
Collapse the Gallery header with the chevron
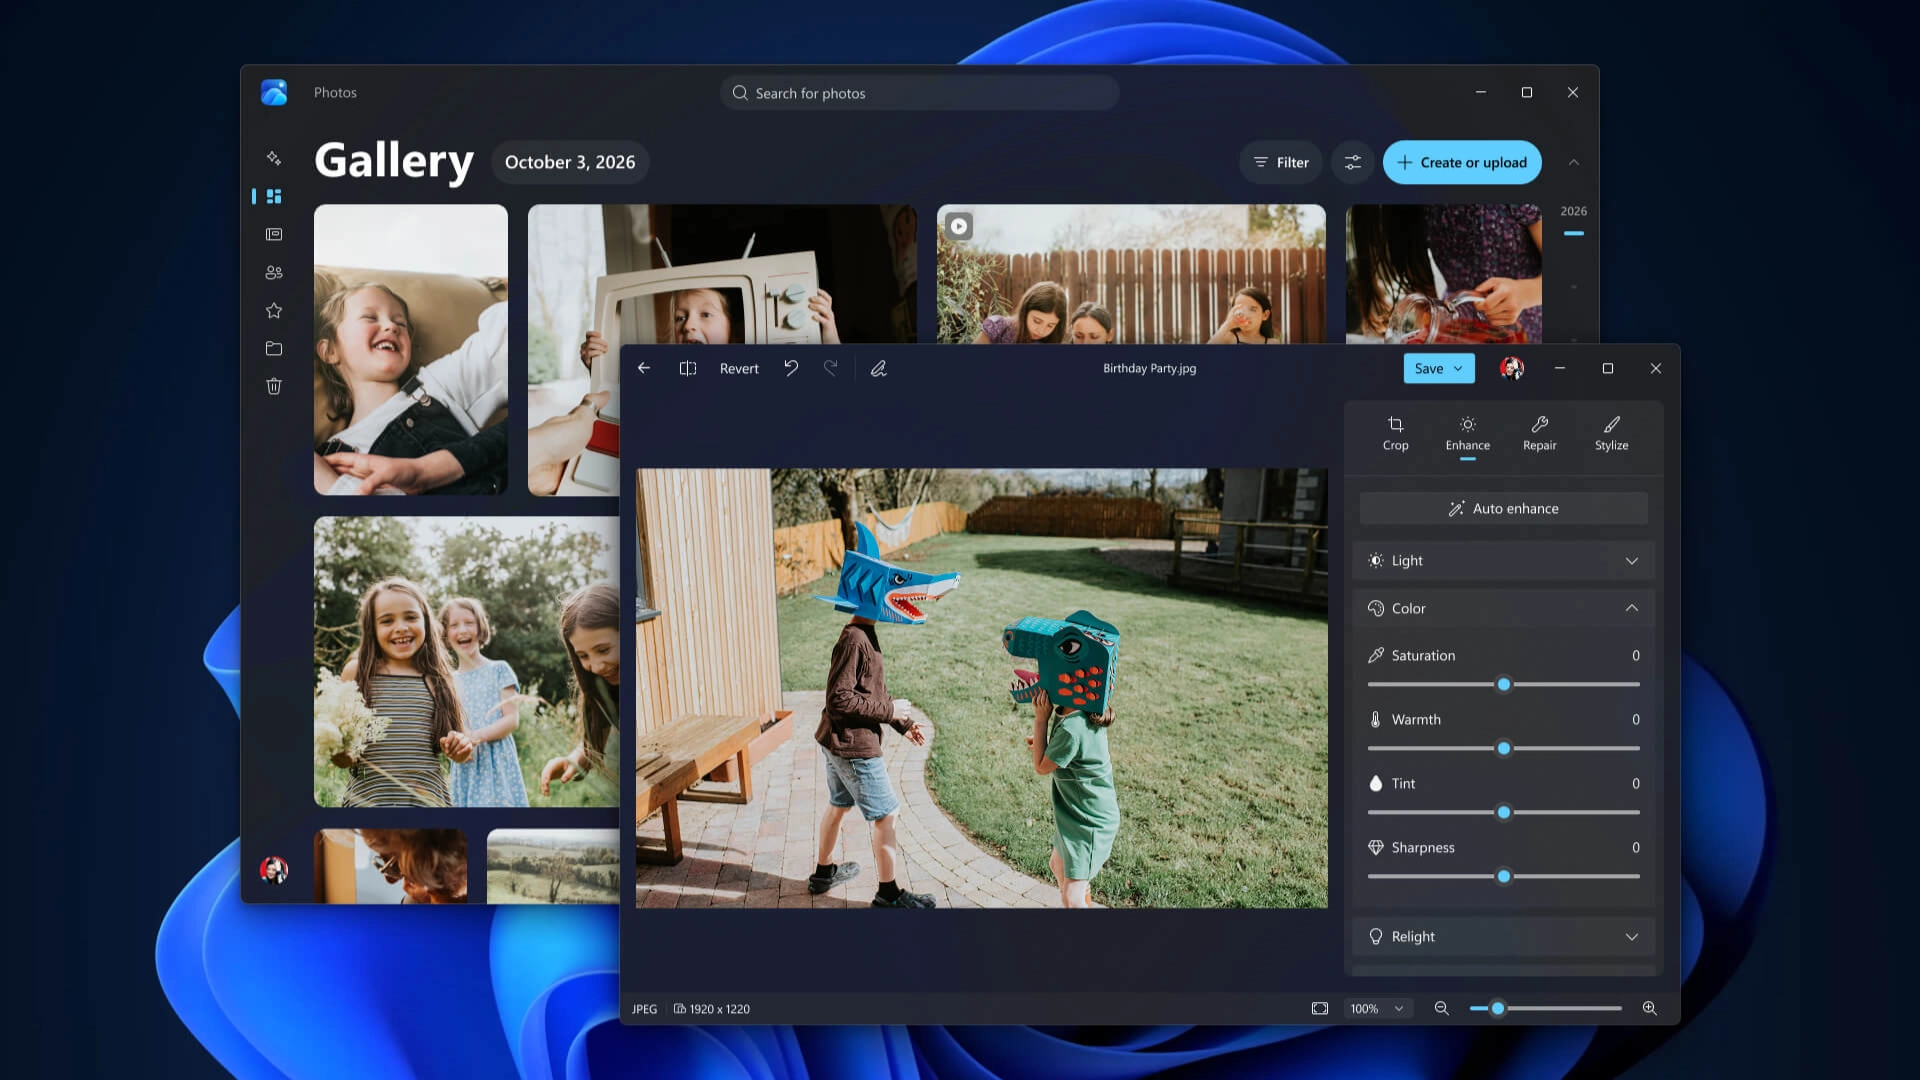click(x=1574, y=162)
